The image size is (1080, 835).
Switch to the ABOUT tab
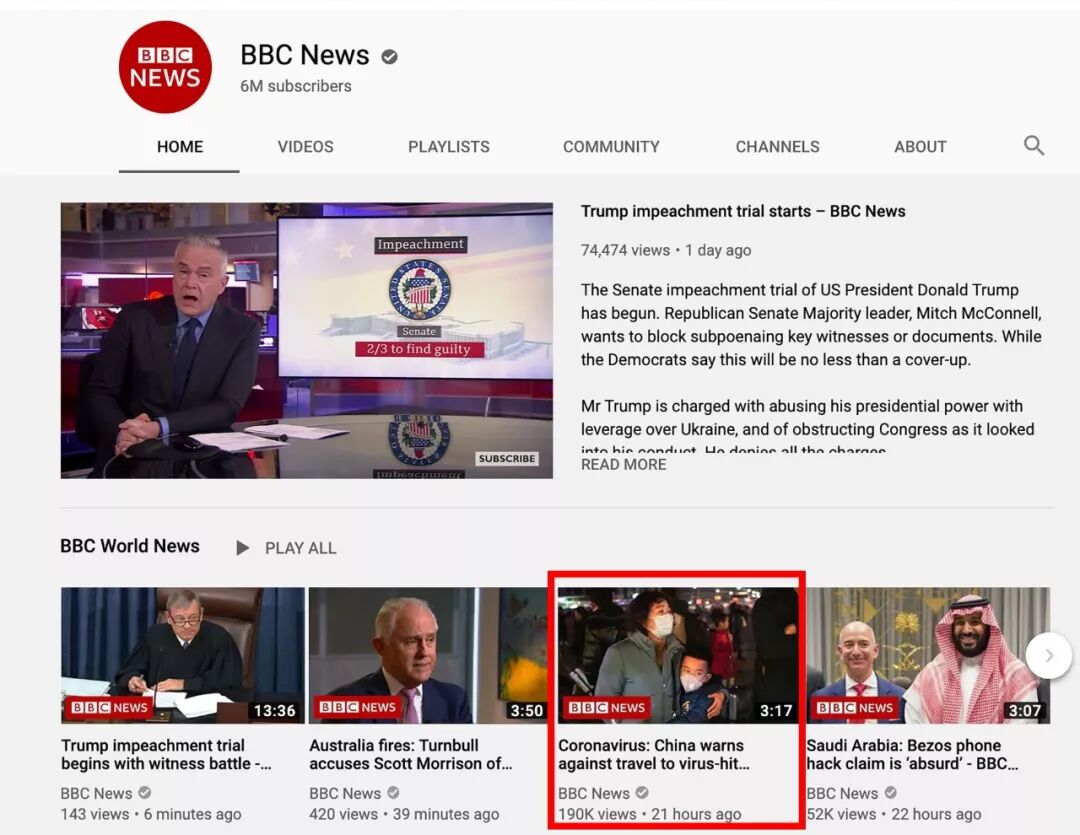tap(920, 147)
